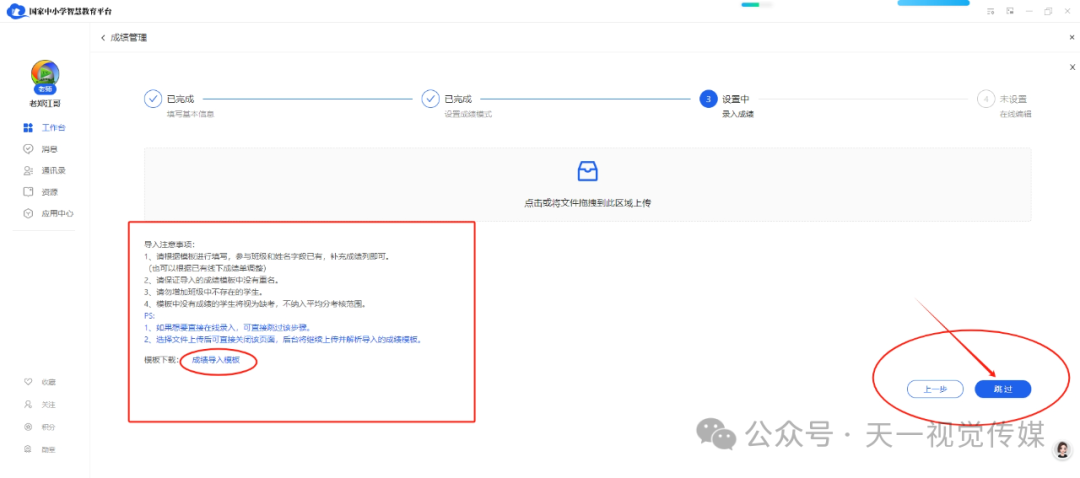Click the 点击或将文件拖拽到此区域上传 text
The height and width of the screenshot is (478, 1080).
point(588,203)
